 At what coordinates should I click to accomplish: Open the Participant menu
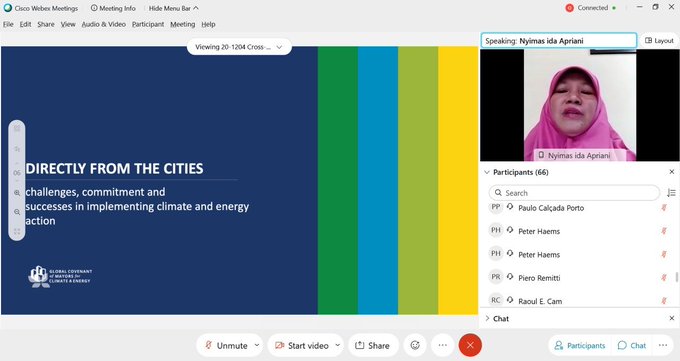[x=148, y=24]
